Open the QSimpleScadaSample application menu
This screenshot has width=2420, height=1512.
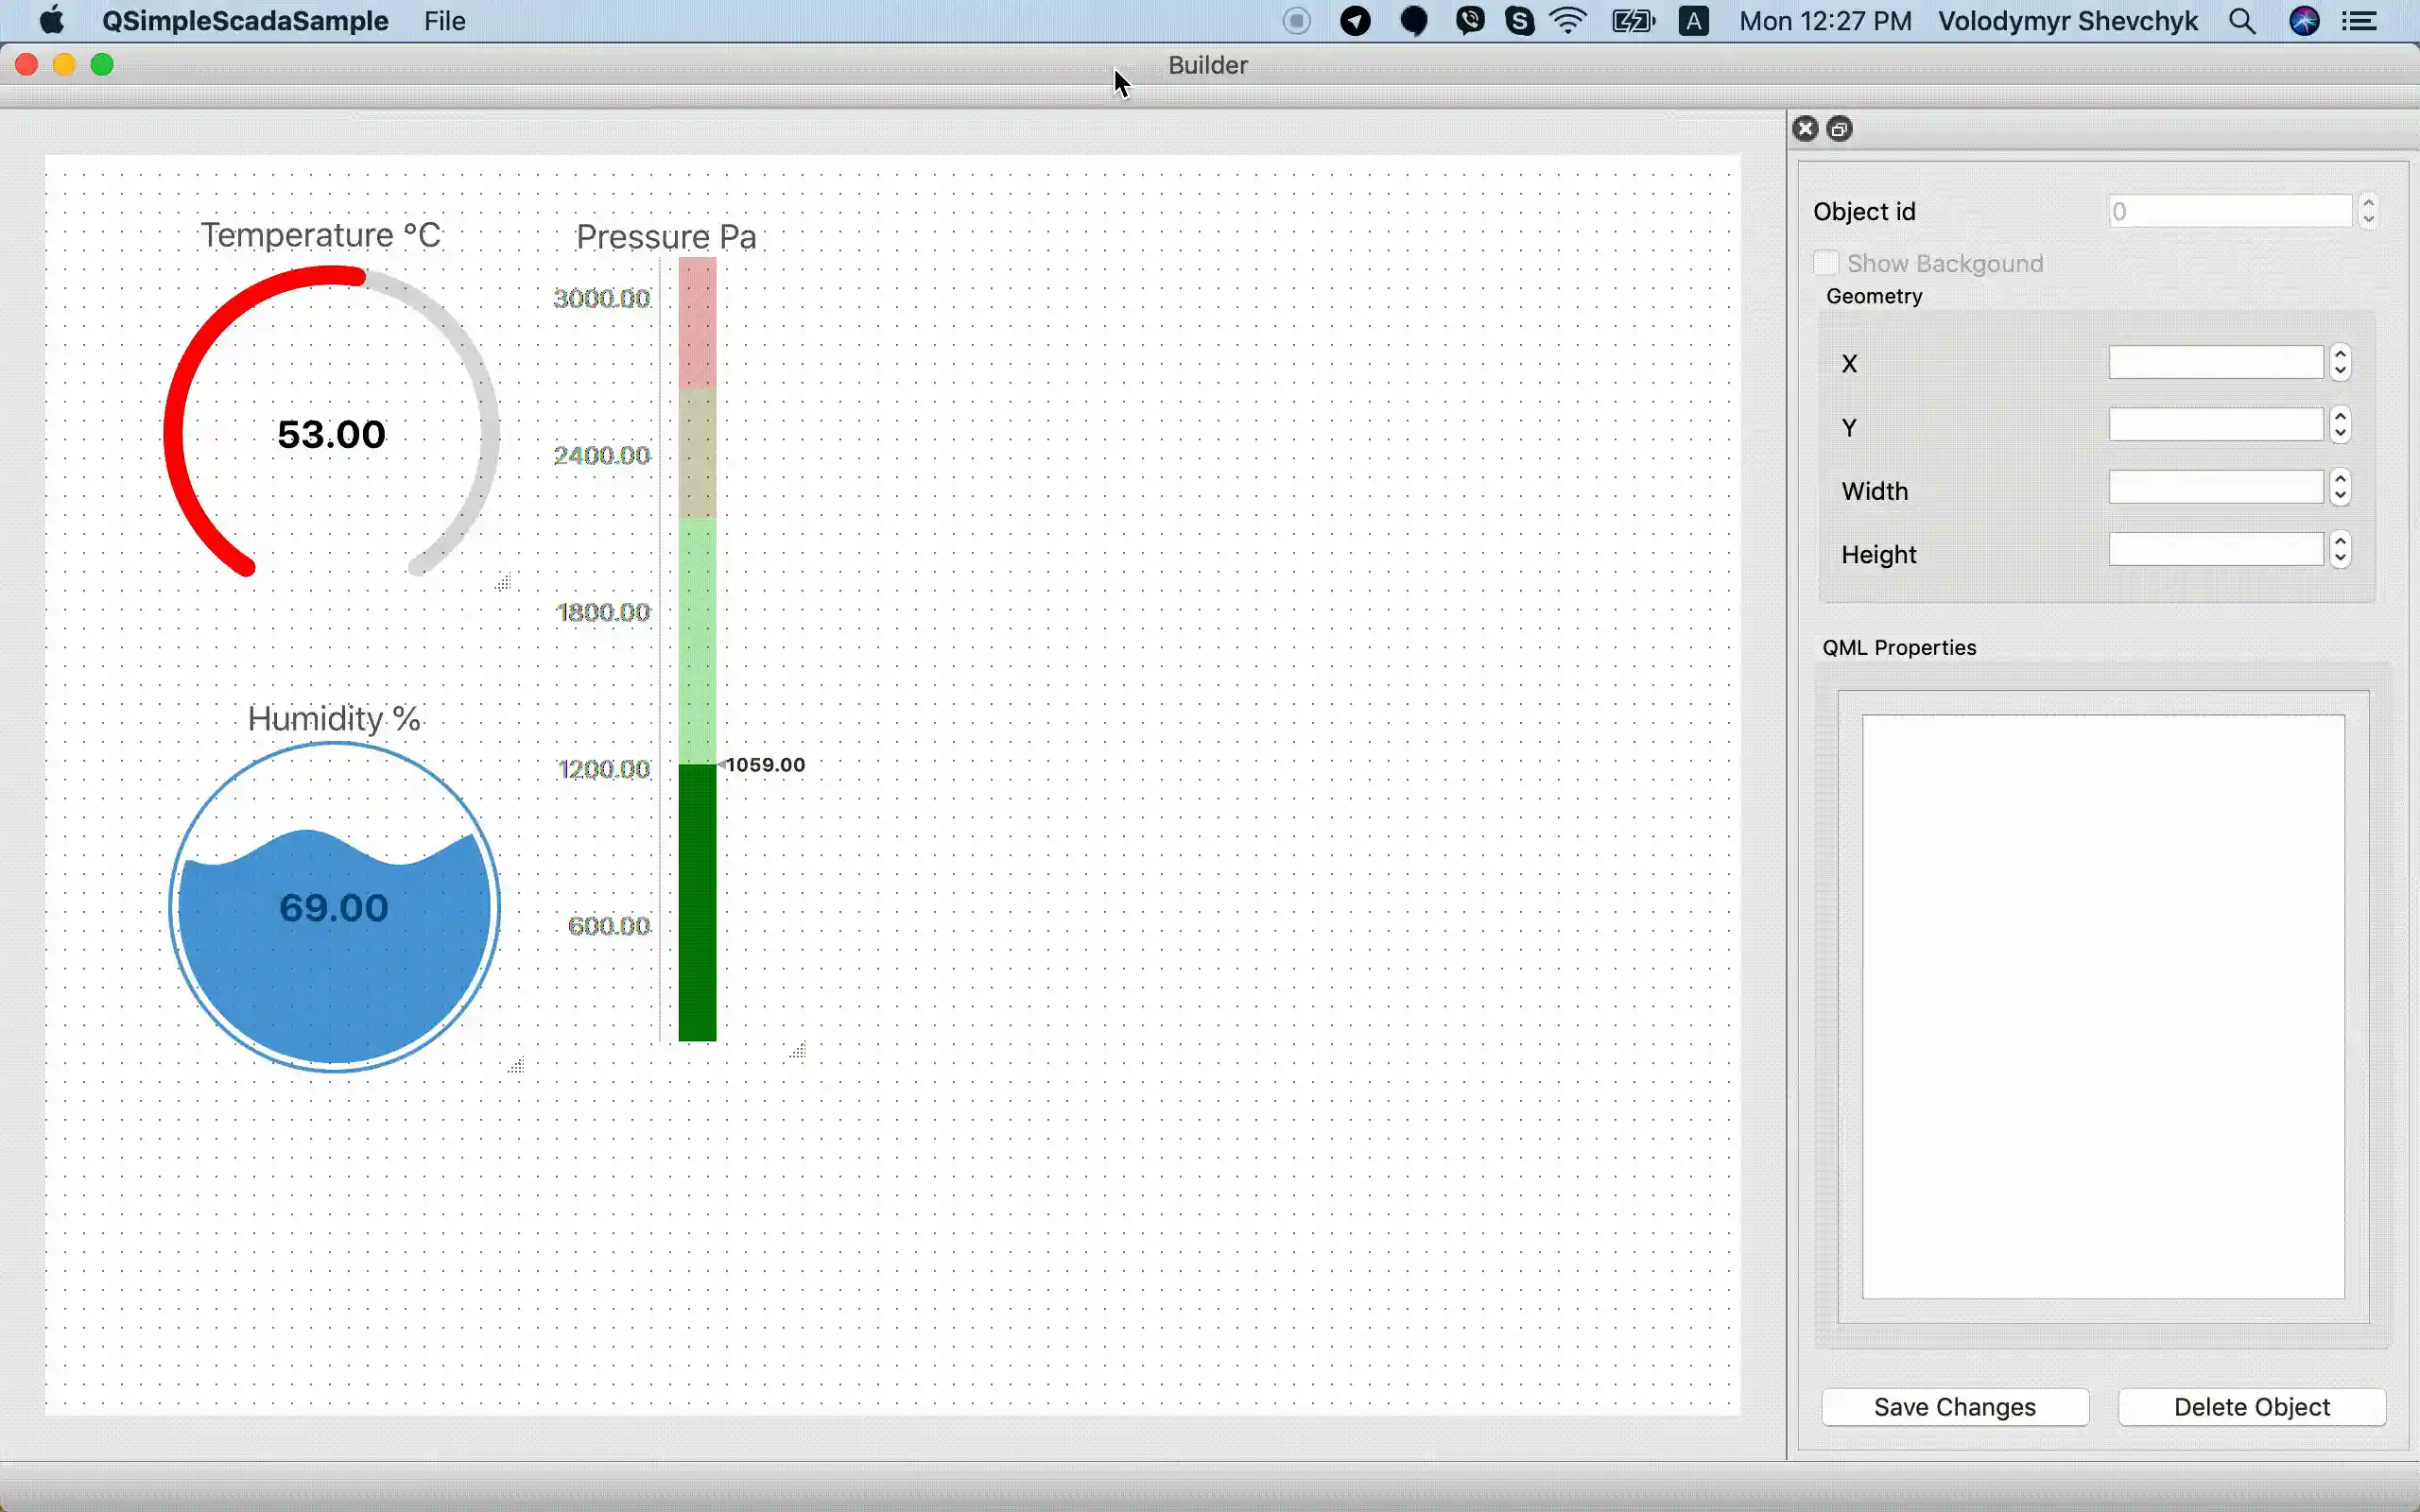(x=245, y=22)
